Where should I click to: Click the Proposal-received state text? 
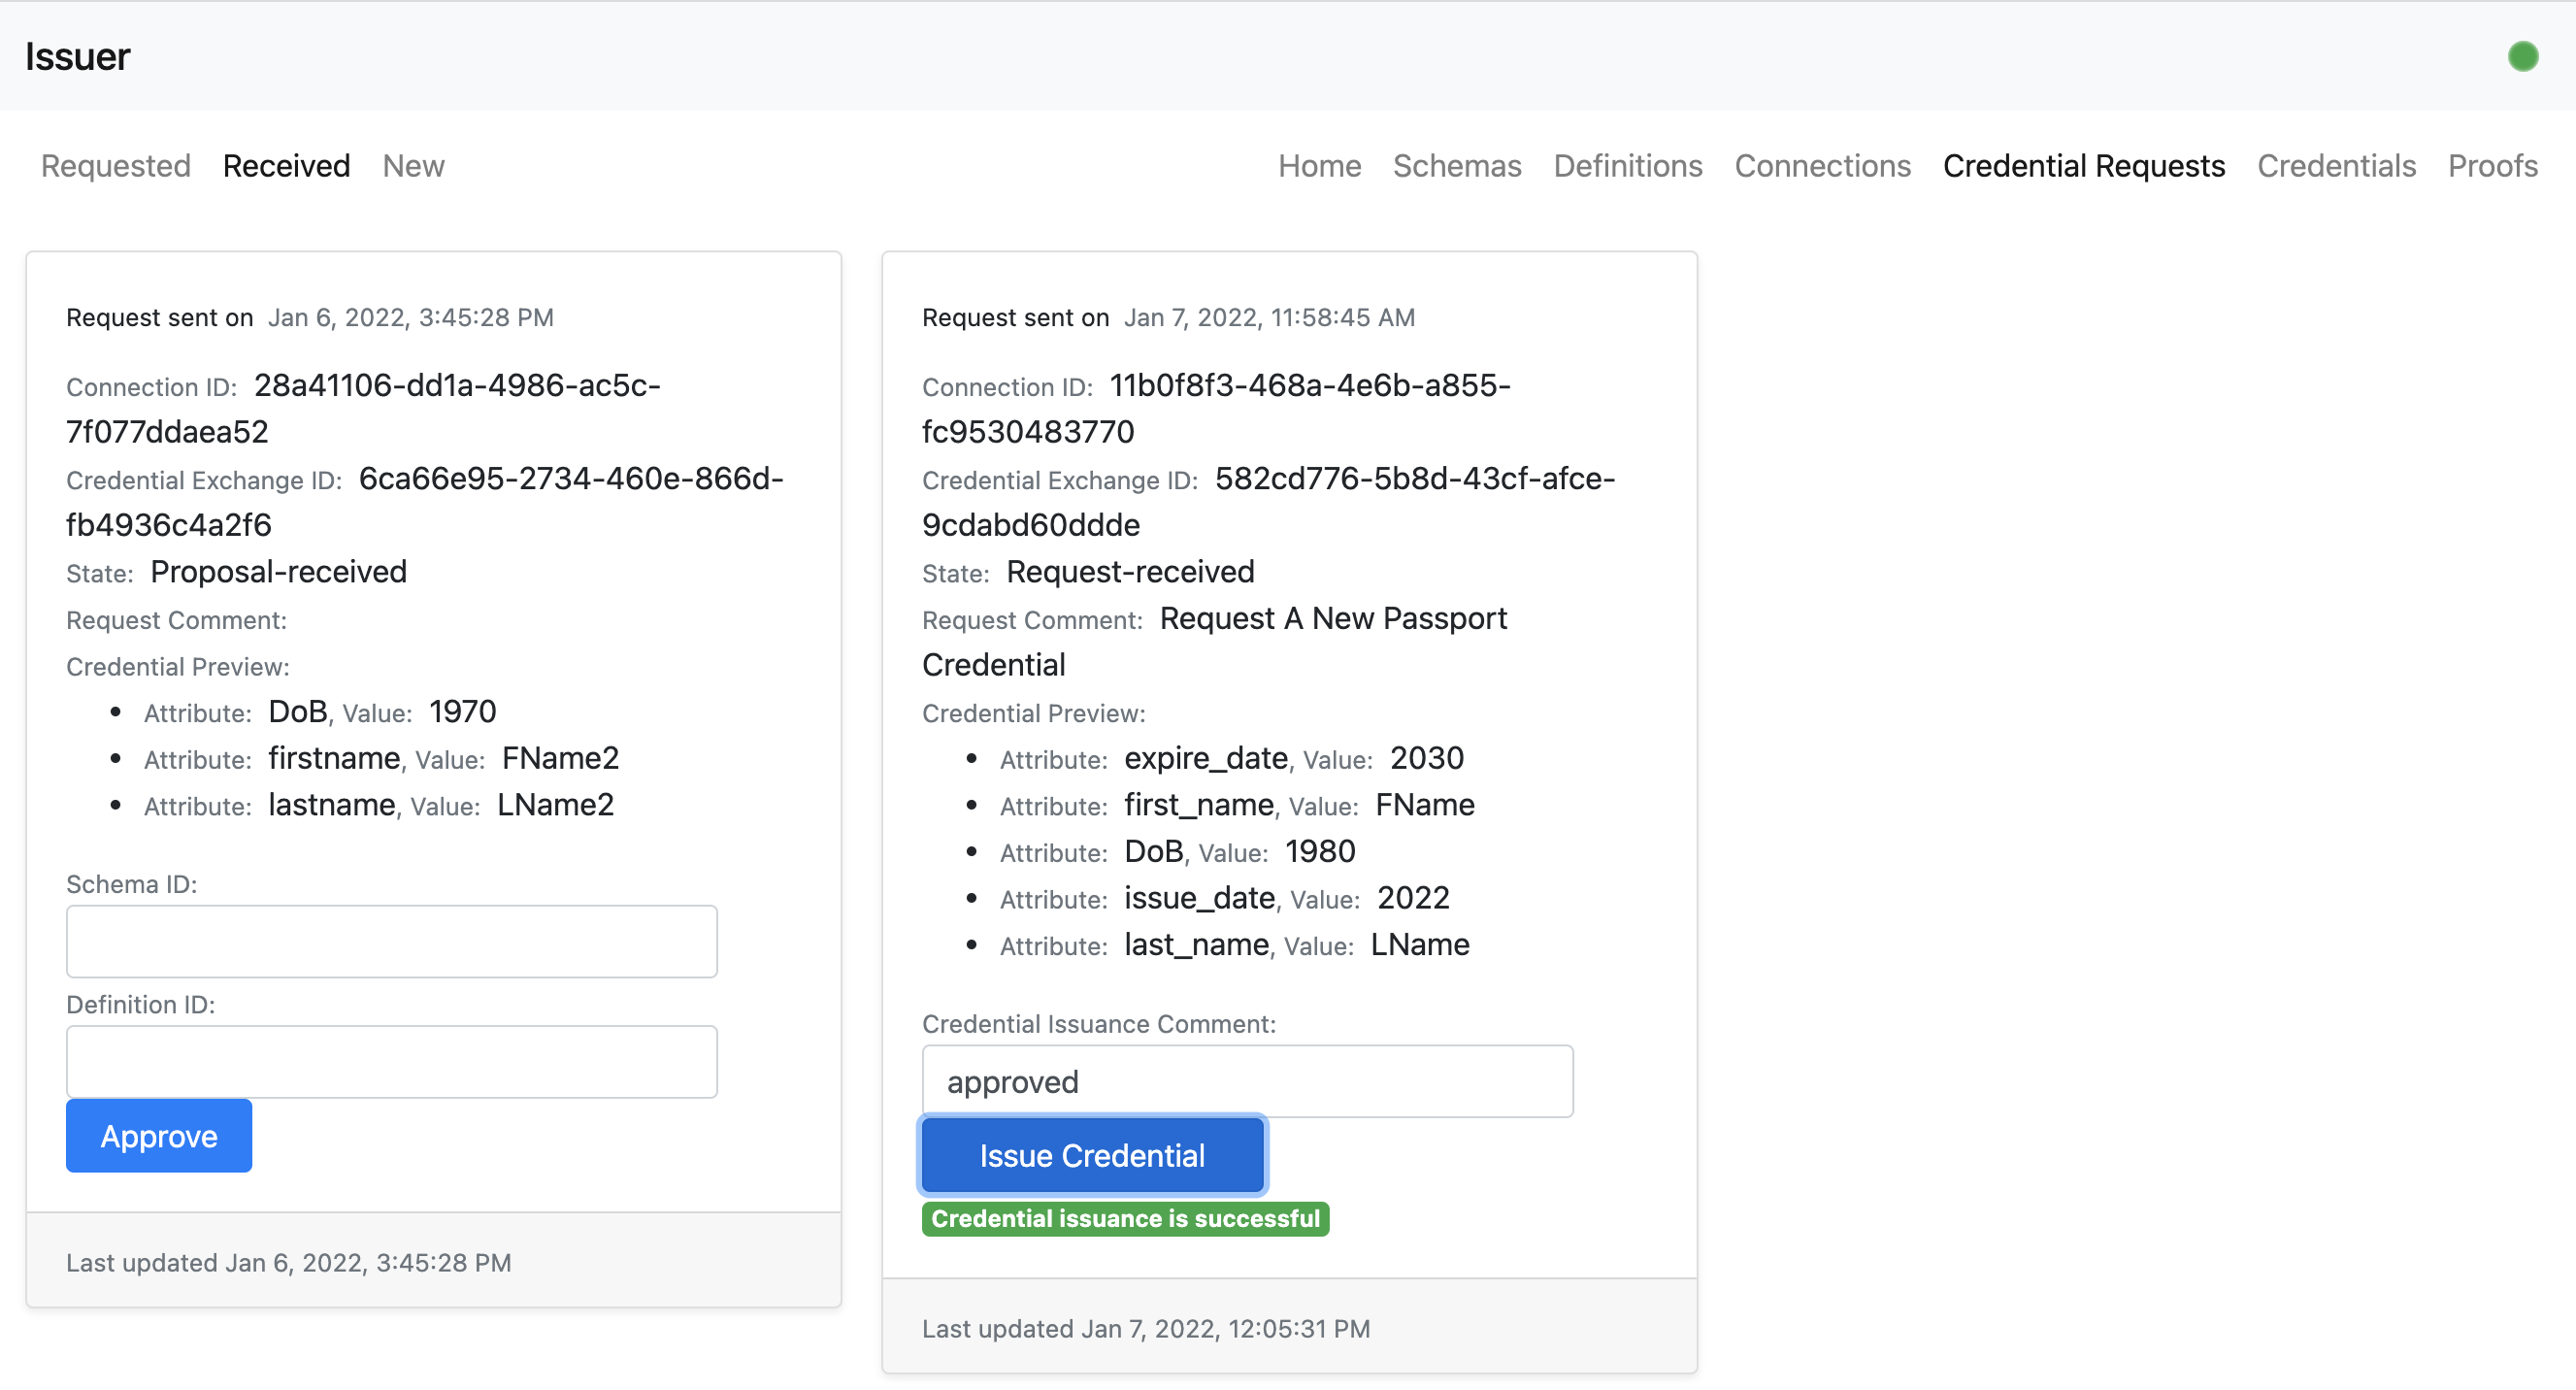pos(278,572)
